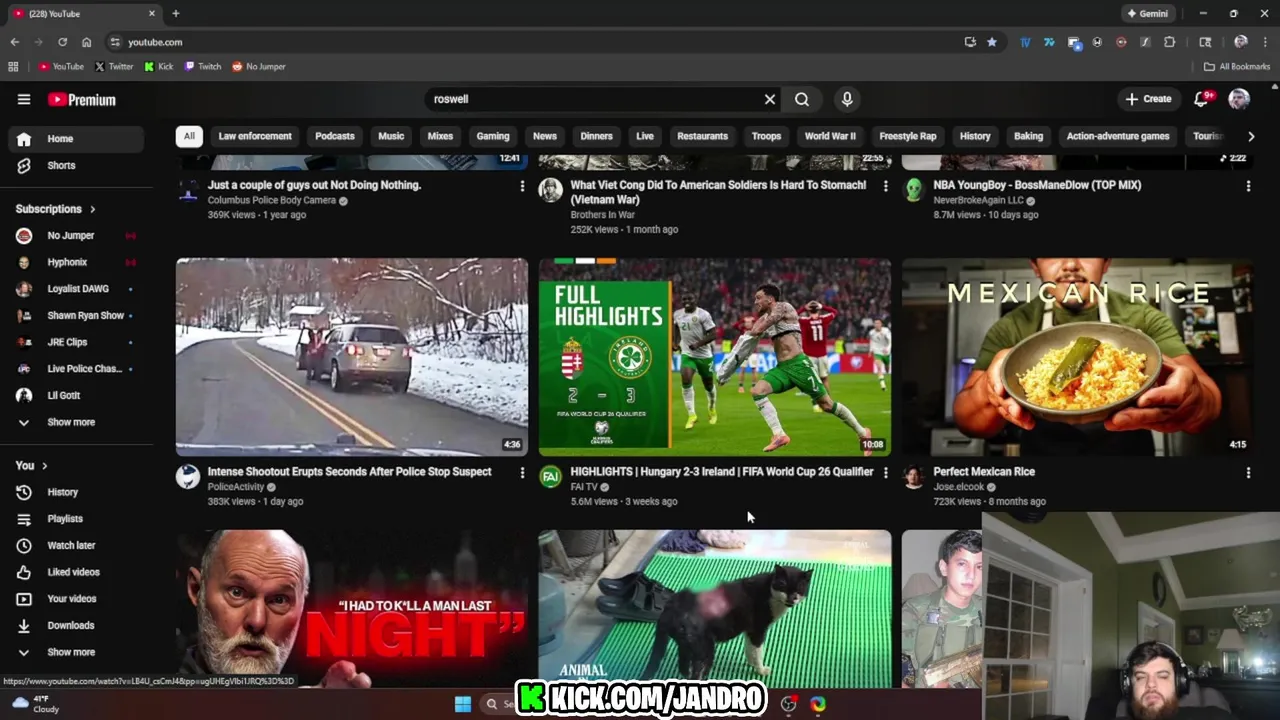
Task: Open the Gemini button in Chrome
Action: coord(1147,14)
